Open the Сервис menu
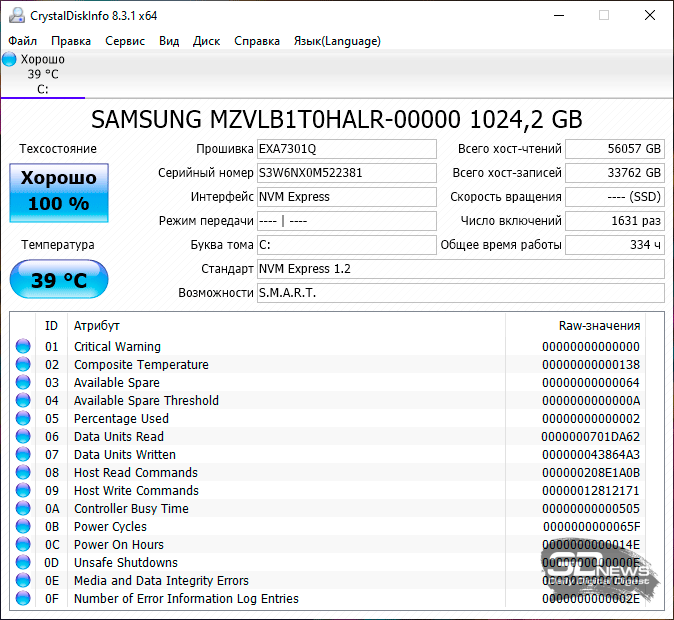Screen dimensions: 674x620 (125, 41)
